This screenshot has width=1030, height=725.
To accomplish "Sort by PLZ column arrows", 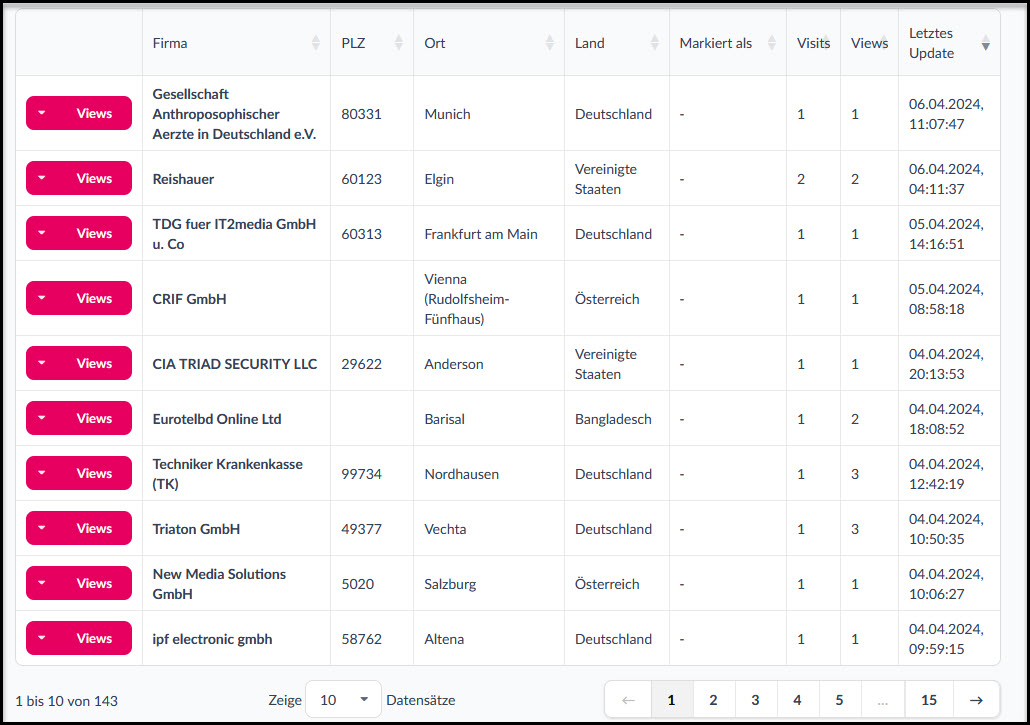I will click(399, 43).
